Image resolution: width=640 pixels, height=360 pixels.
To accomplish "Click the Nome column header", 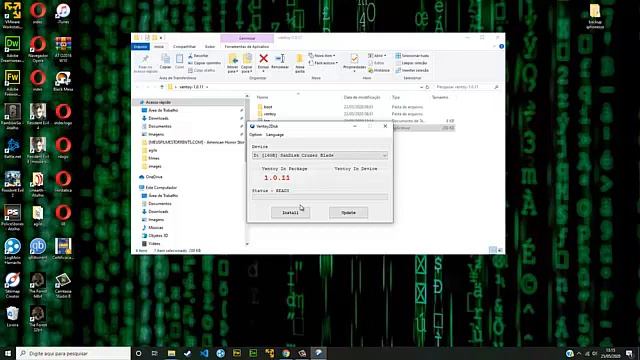I will pos(262,98).
